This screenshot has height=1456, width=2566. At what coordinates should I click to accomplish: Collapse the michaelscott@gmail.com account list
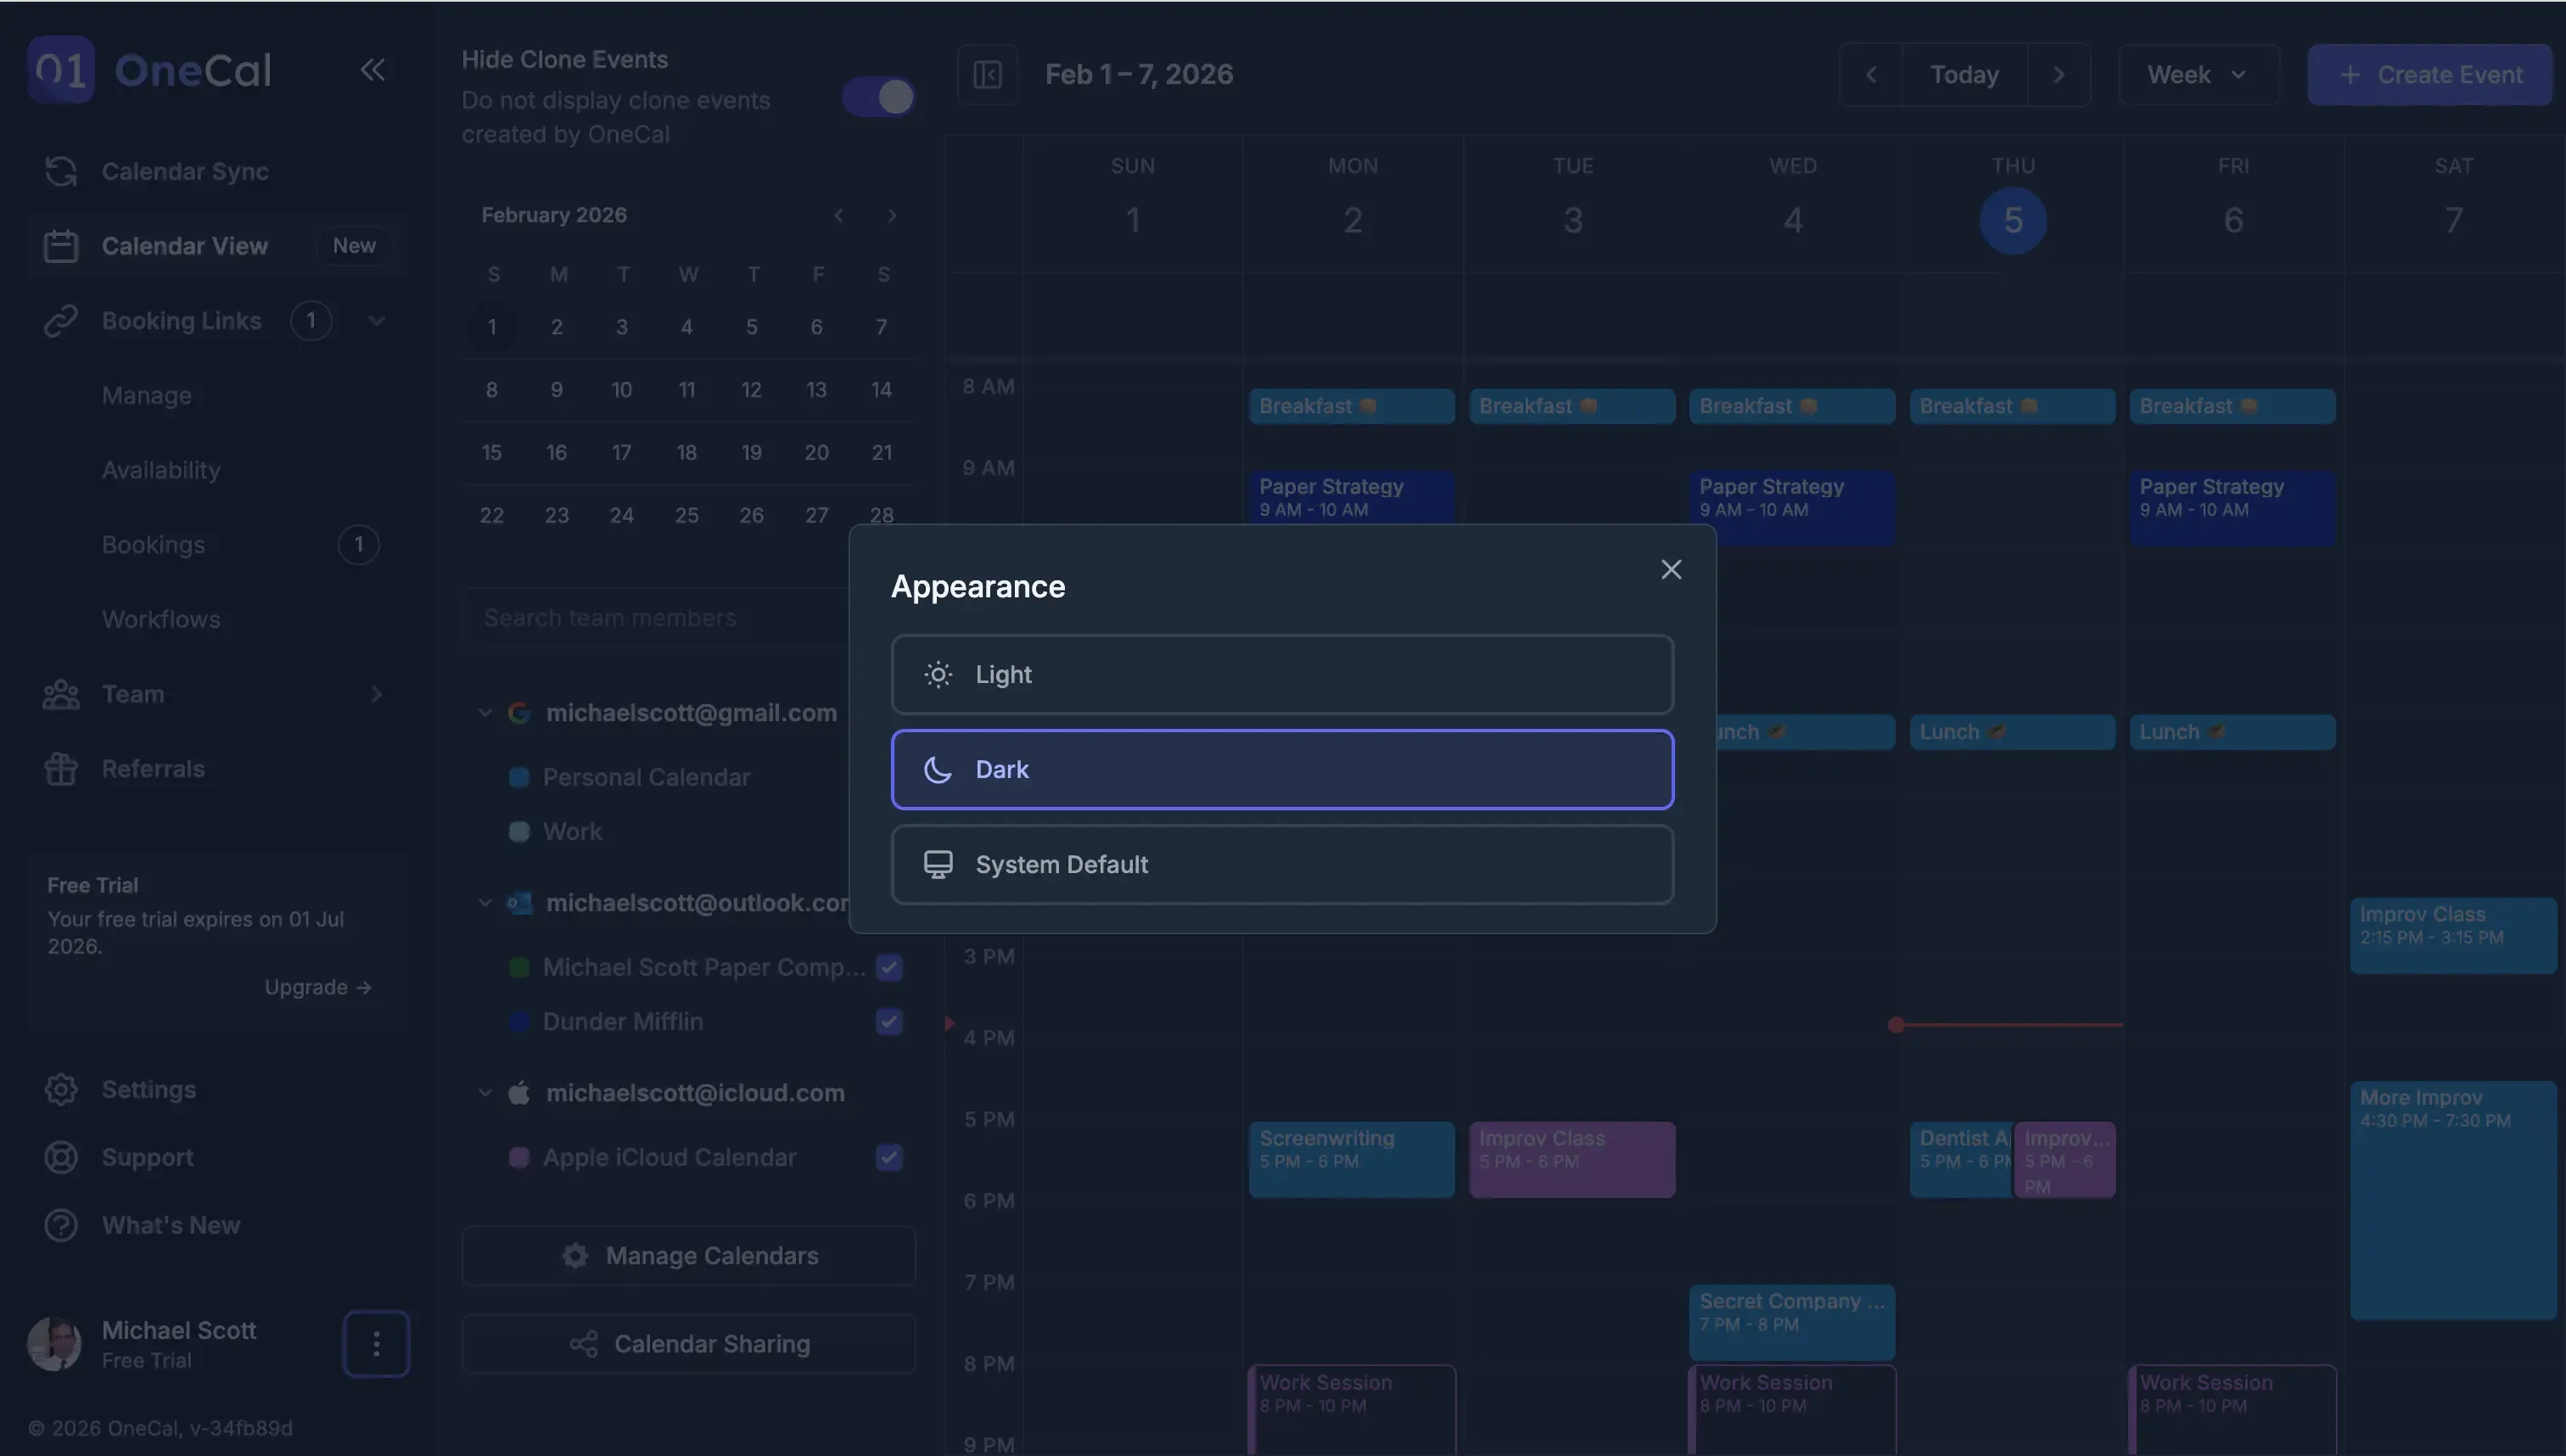[485, 712]
